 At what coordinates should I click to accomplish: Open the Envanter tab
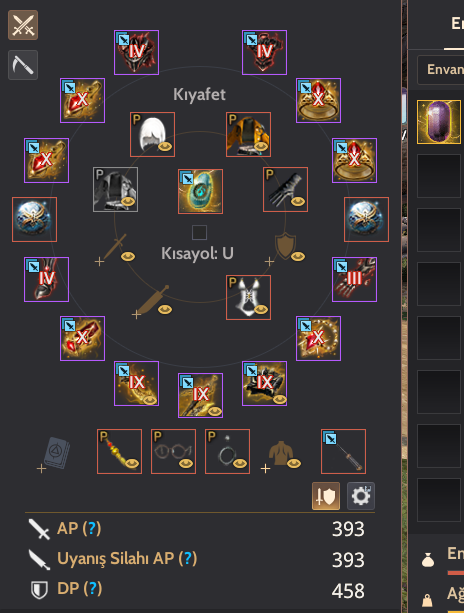tap(441, 70)
